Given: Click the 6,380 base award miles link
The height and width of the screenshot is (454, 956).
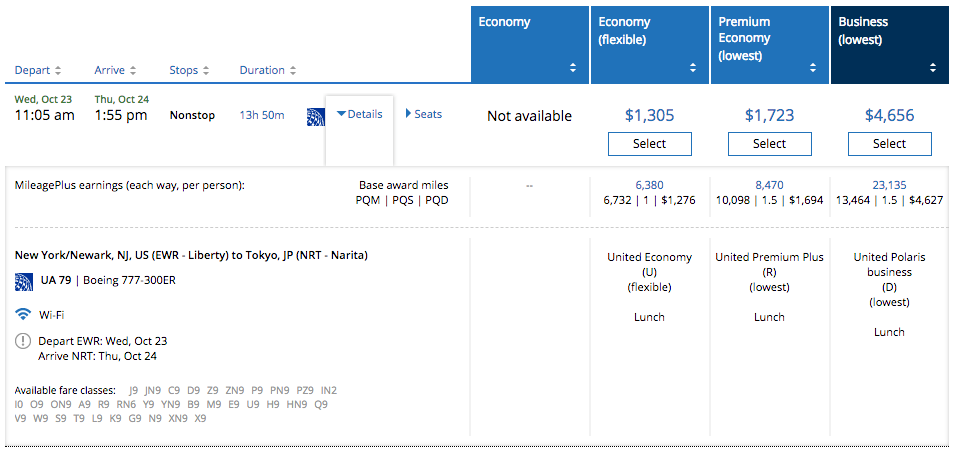Looking at the screenshot, I should point(649,185).
